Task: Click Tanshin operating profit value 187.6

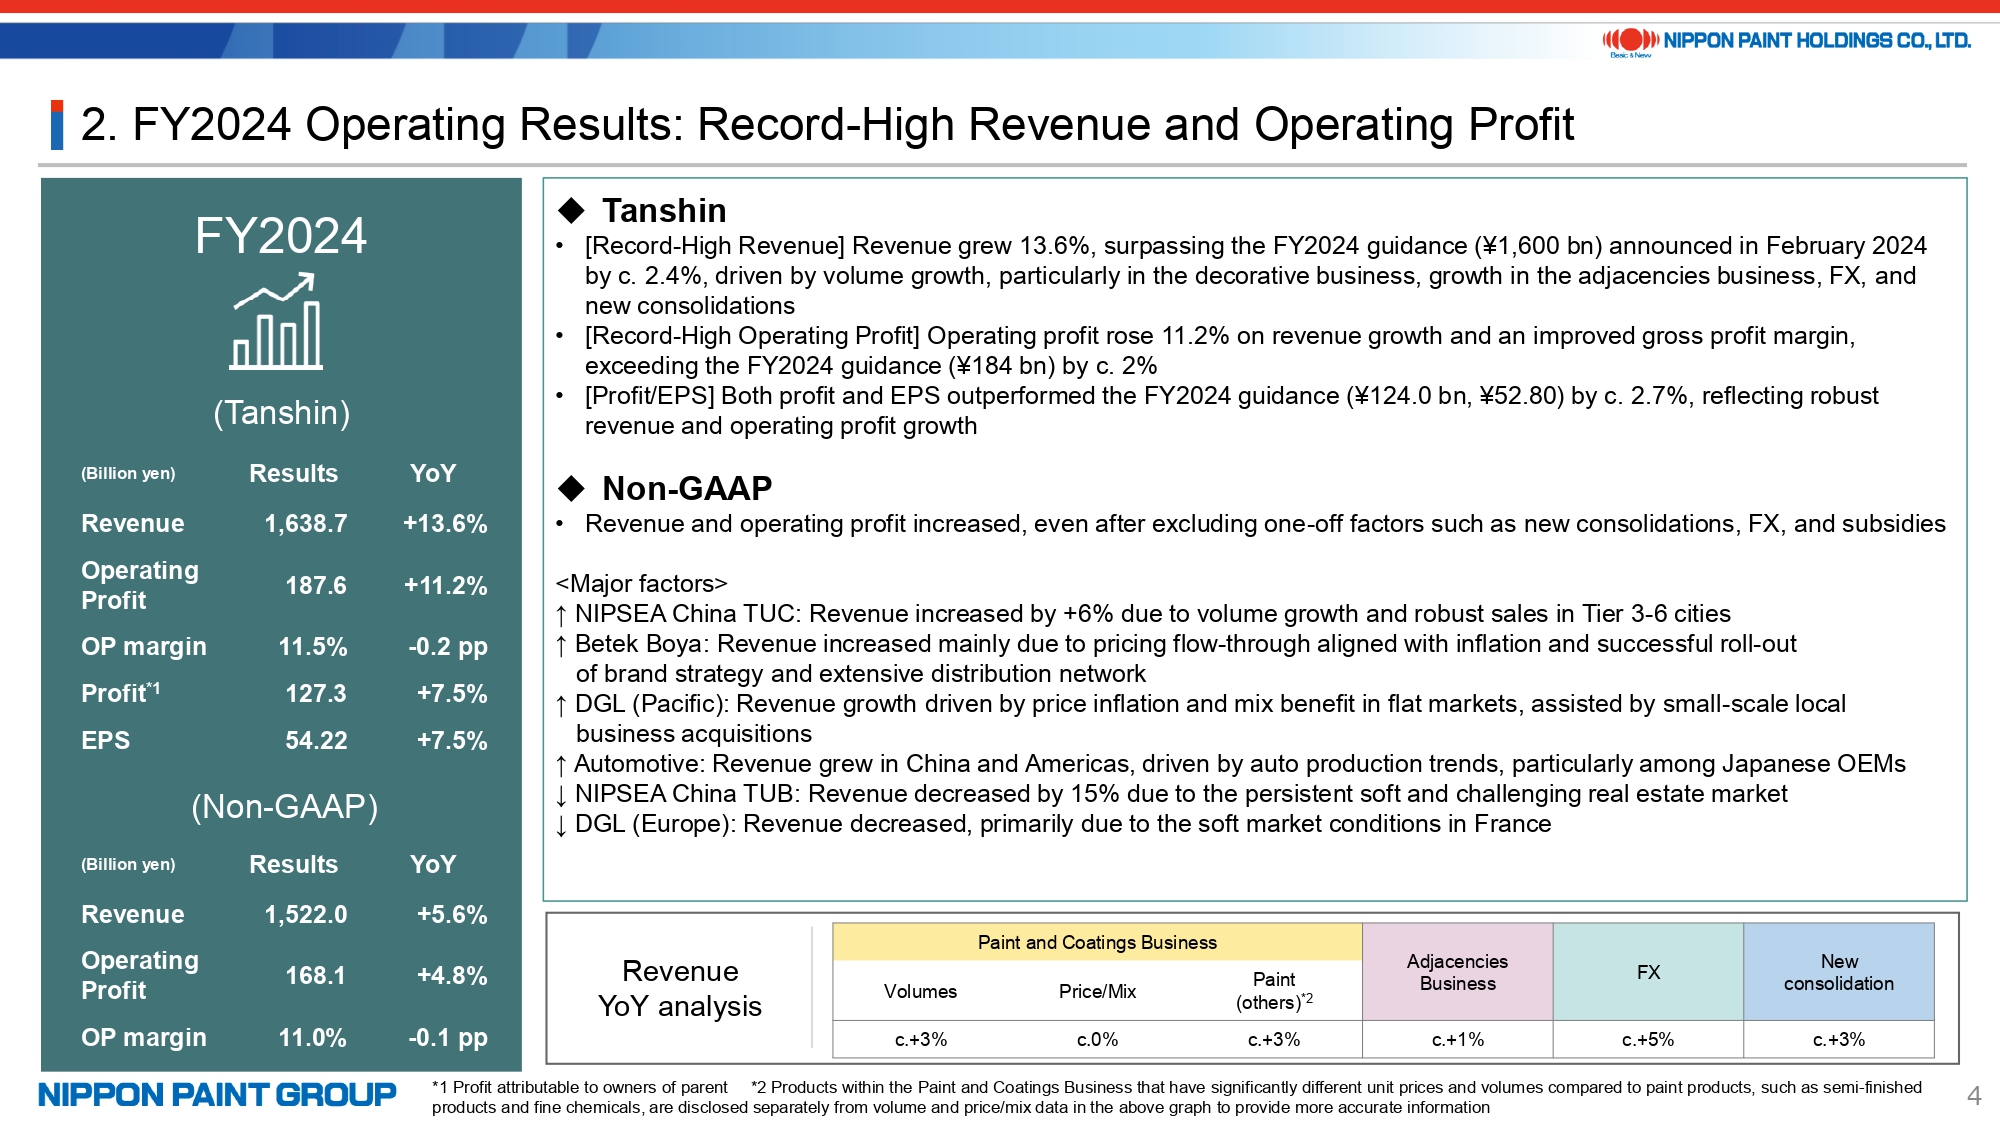Action: (x=316, y=585)
